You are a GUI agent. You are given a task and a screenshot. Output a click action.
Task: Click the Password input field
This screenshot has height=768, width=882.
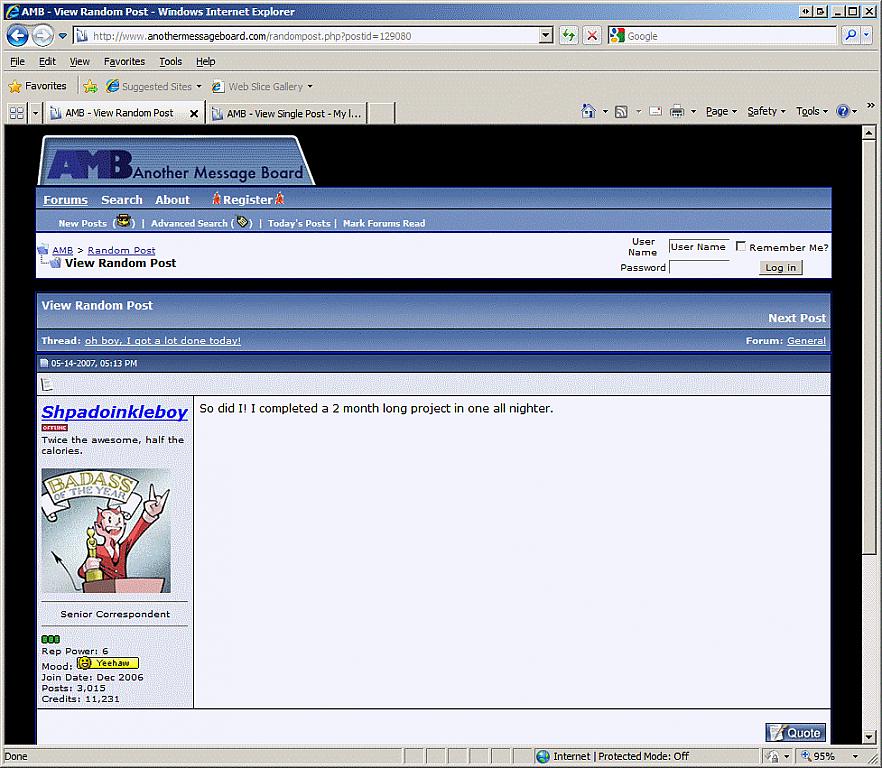tap(698, 268)
